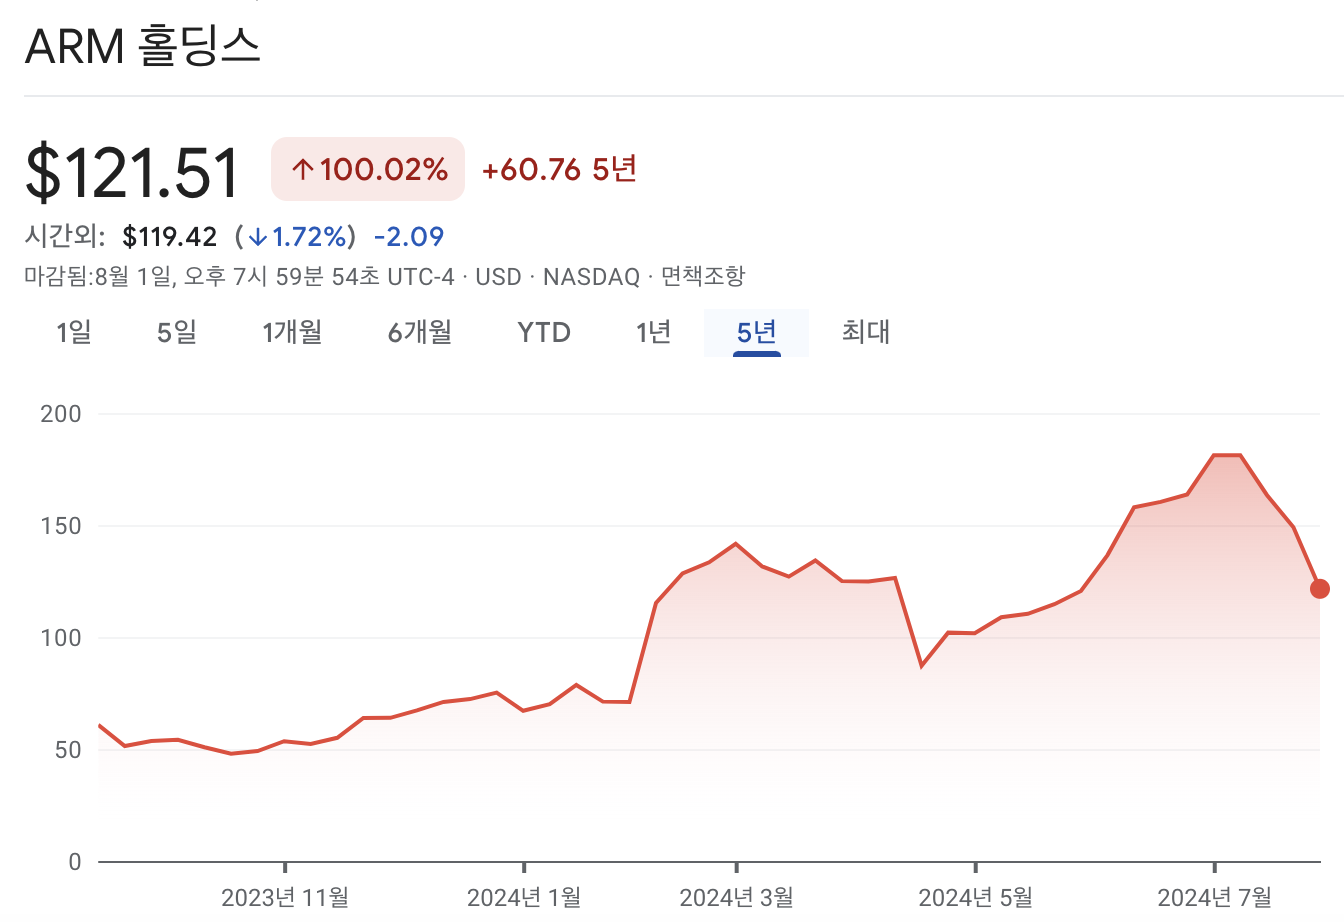1344x922 pixels.
Task: Select the 1년 chart view
Action: 653,332
